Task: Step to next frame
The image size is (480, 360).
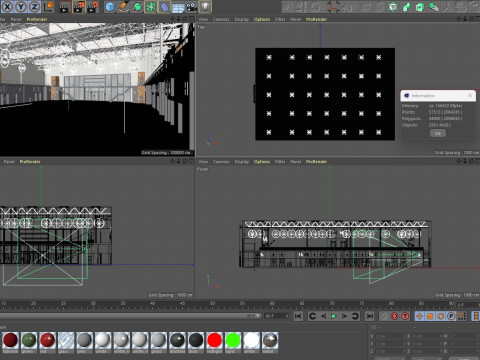Action: coord(344,316)
